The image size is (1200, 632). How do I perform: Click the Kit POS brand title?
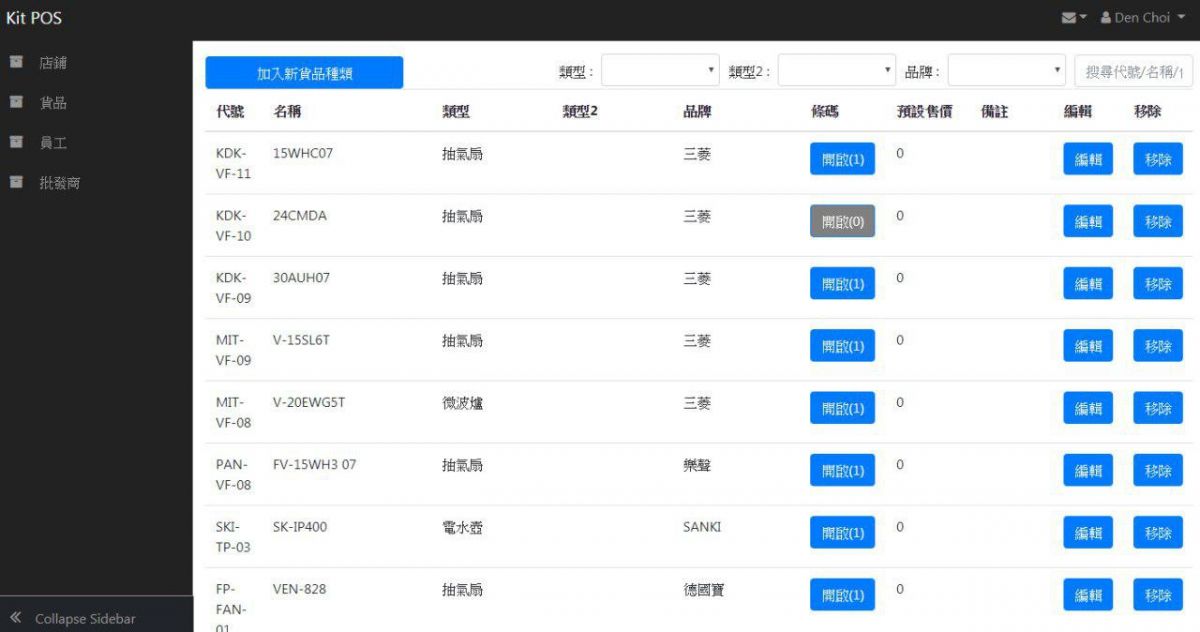click(34, 18)
